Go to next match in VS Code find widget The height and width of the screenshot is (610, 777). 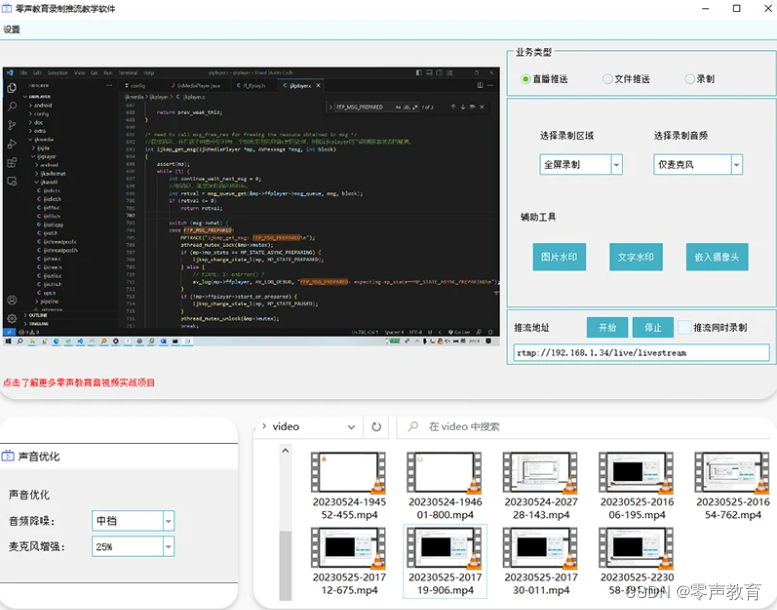(x=463, y=107)
